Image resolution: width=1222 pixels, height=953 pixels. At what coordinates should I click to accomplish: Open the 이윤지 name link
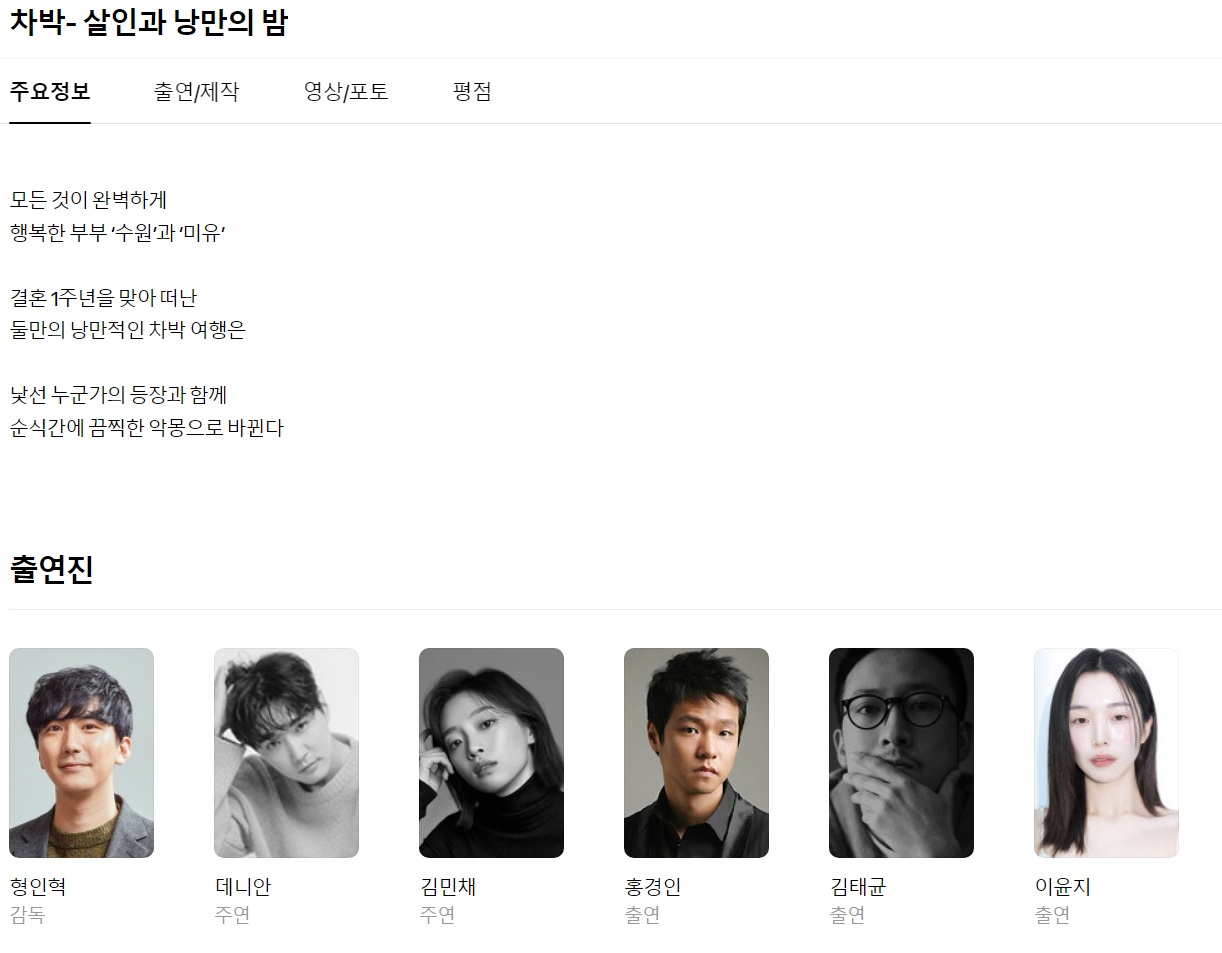1063,887
